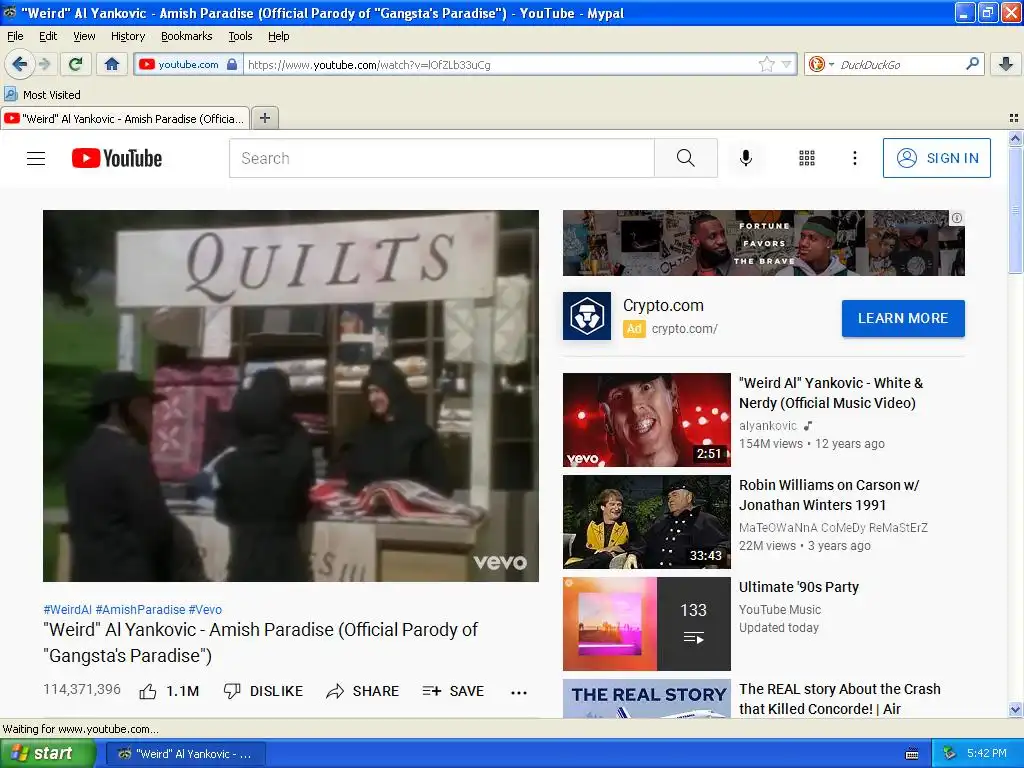Click the DISLIKE thumbs down button
Screen dimensions: 1024x768
point(263,691)
